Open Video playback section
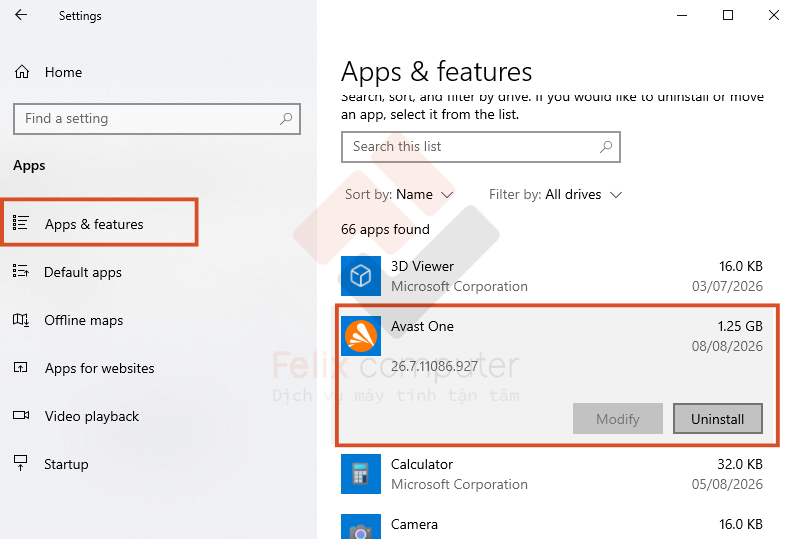The image size is (792, 539). [91, 416]
